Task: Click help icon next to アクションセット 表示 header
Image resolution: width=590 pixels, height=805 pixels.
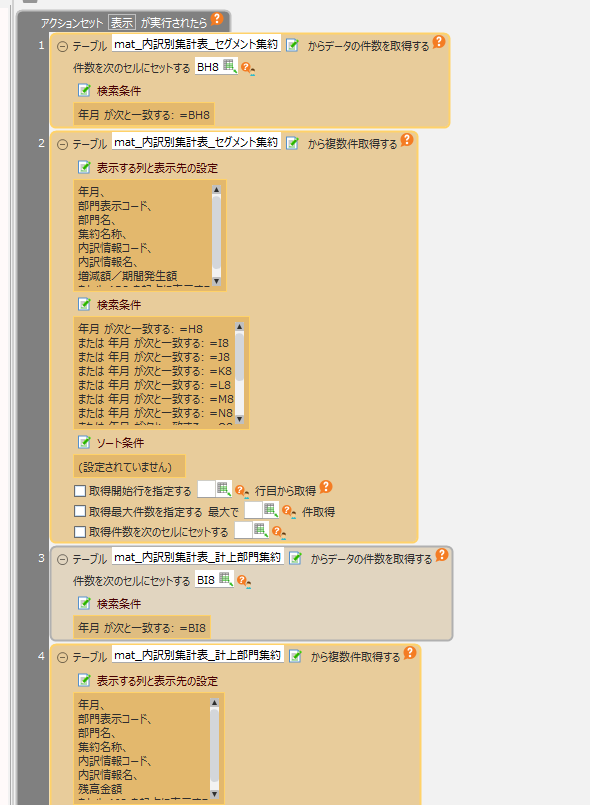Action: (217, 19)
